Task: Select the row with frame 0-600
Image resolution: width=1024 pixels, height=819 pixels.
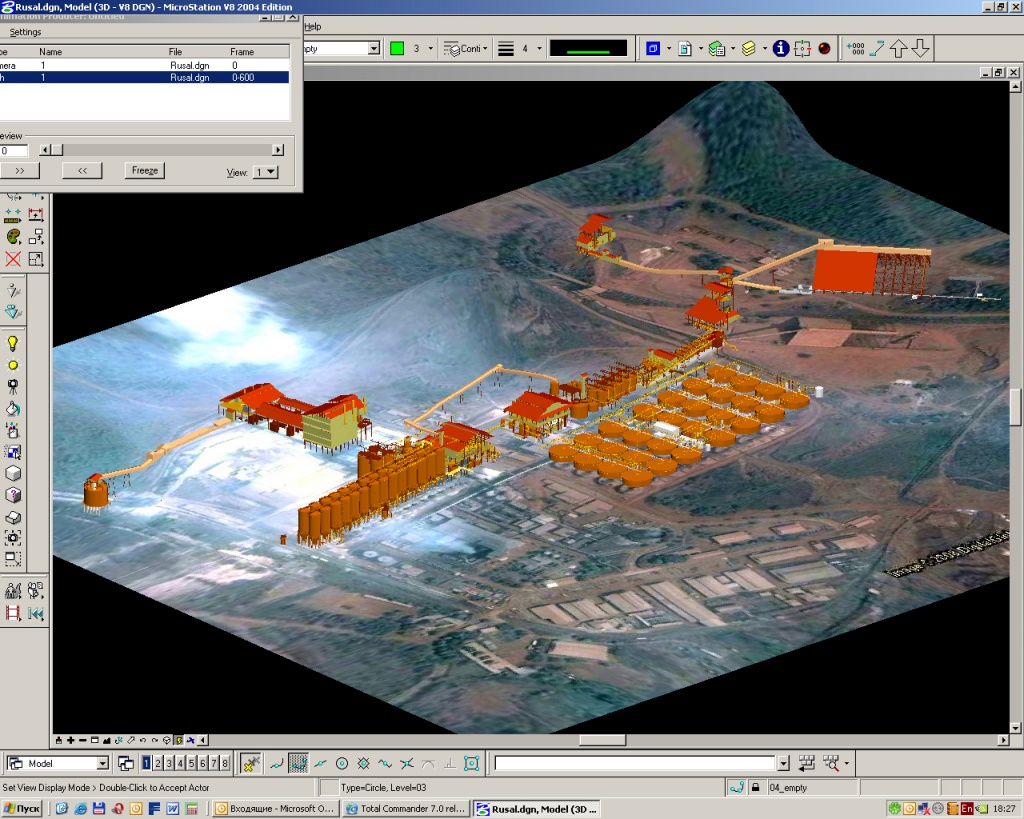Action: pyautogui.click(x=144, y=77)
